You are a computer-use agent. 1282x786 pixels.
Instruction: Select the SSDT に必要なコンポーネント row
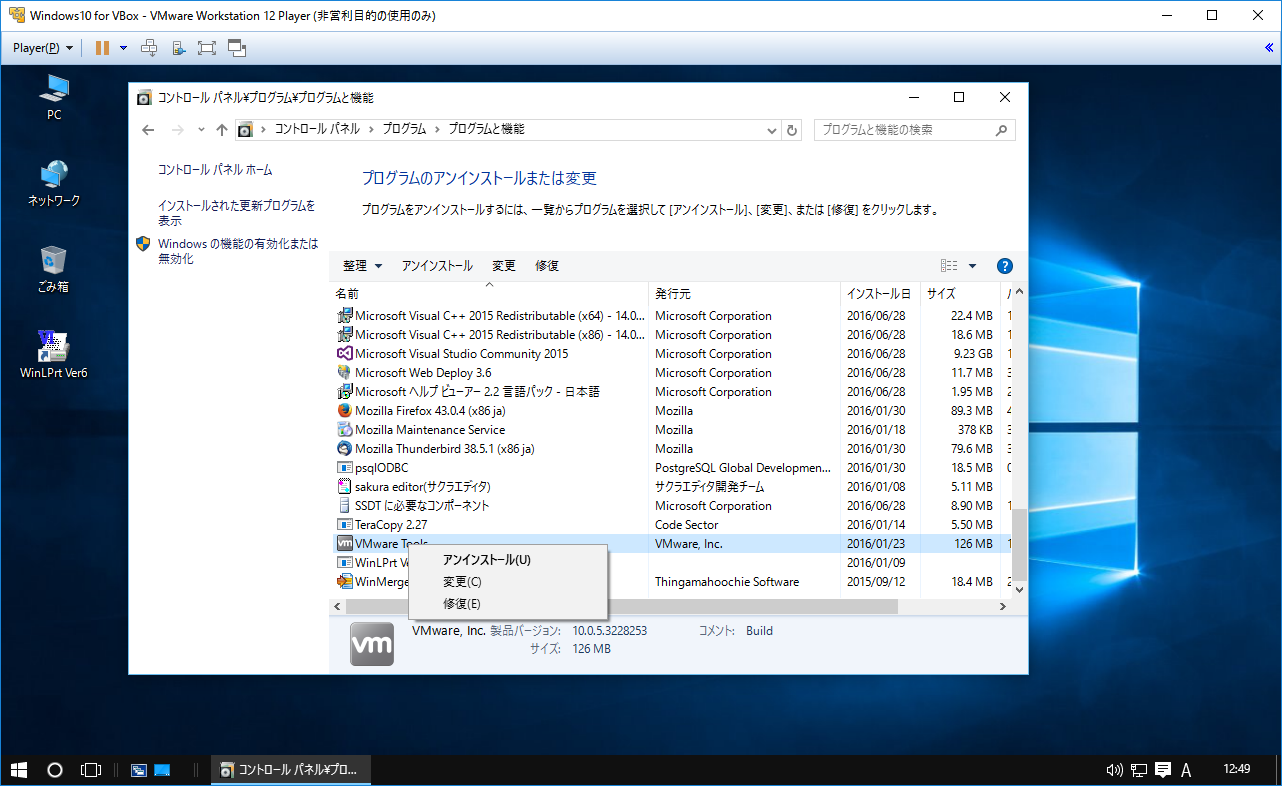(x=671, y=506)
